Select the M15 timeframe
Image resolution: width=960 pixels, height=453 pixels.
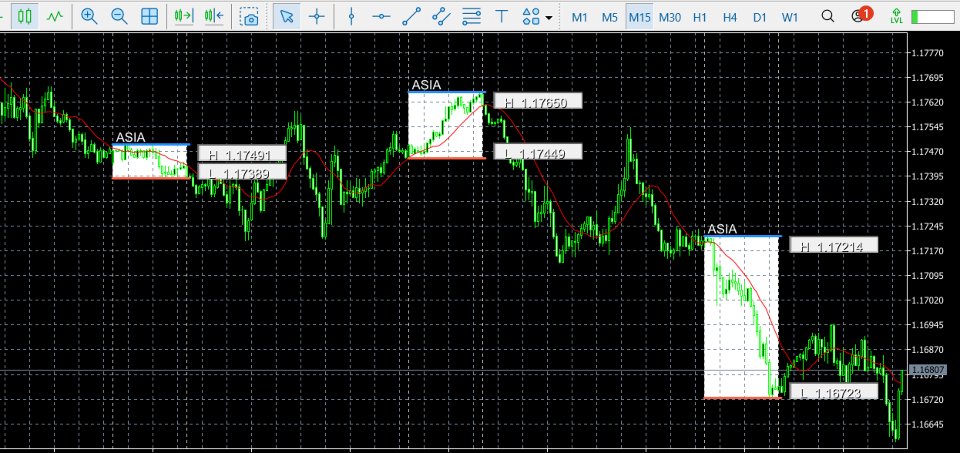coord(639,17)
